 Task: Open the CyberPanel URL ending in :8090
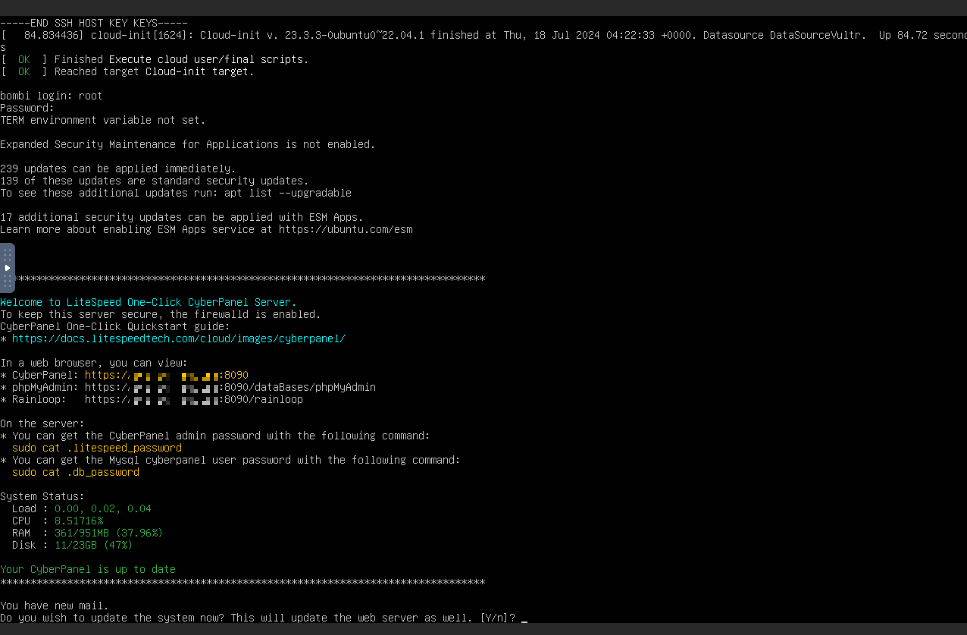167,375
